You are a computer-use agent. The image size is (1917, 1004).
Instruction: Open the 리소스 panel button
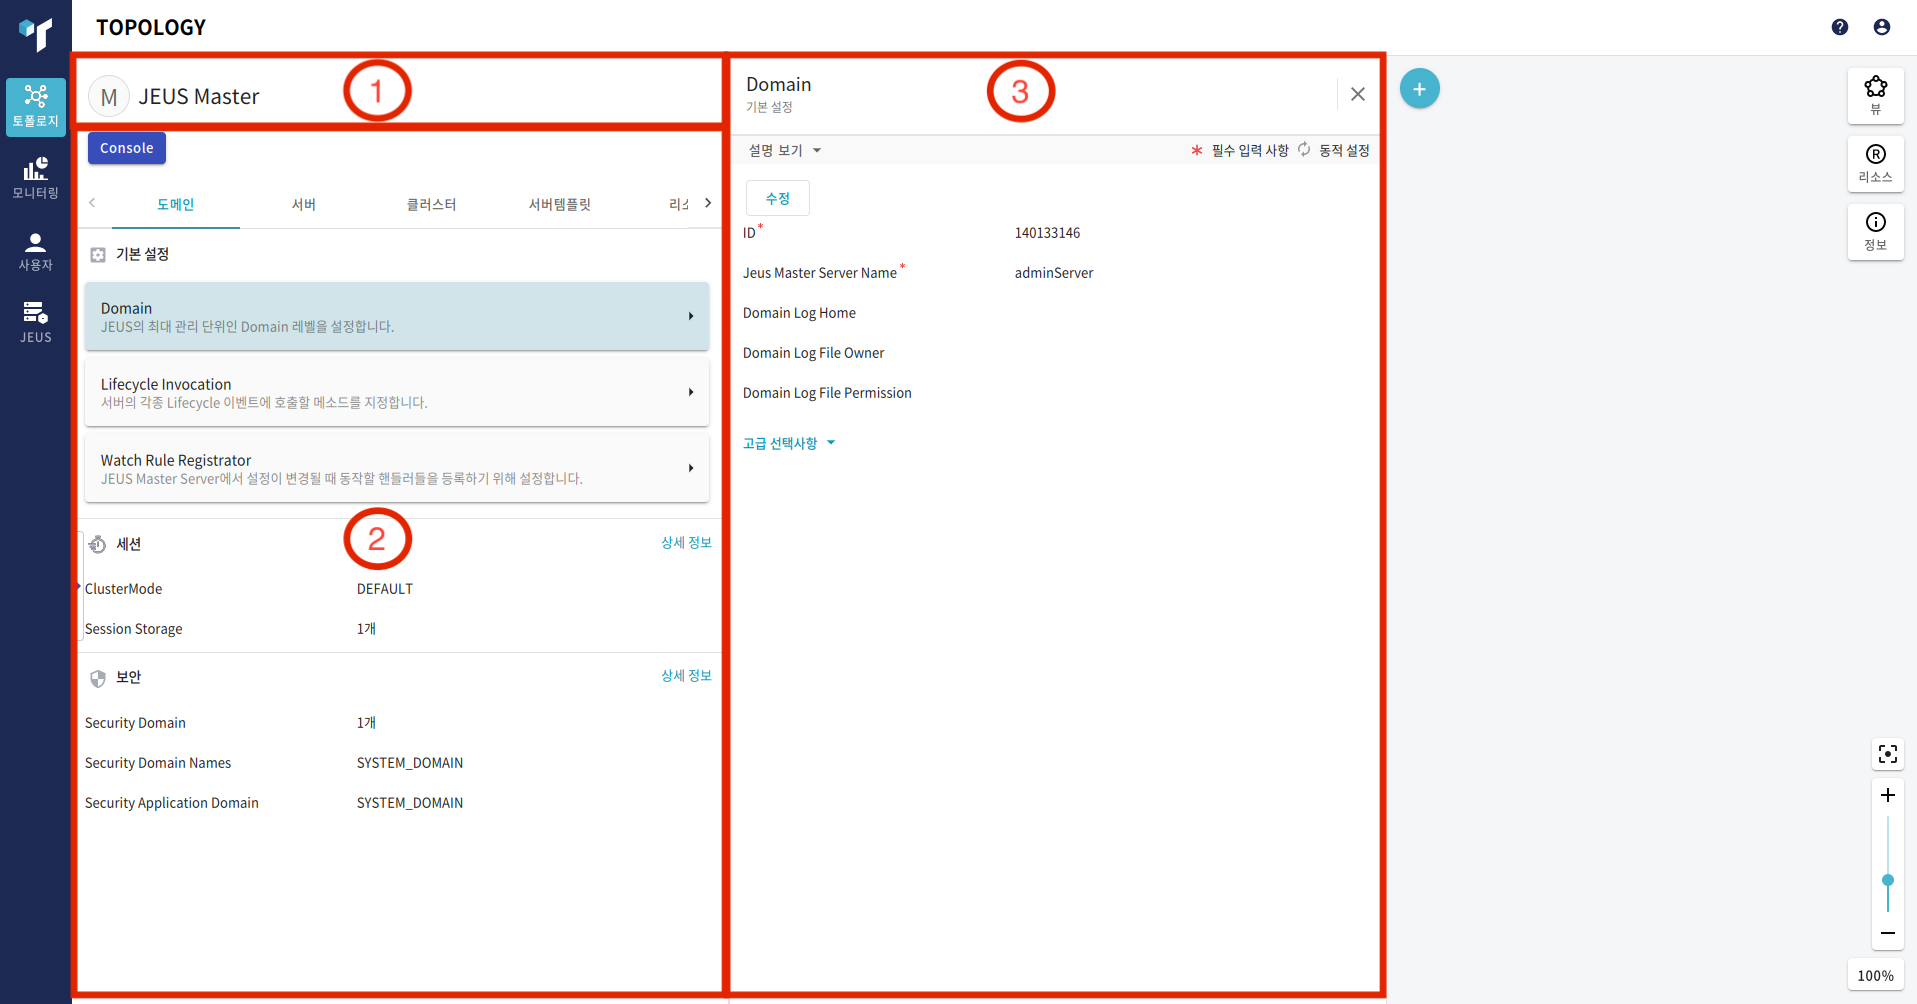click(x=1876, y=164)
